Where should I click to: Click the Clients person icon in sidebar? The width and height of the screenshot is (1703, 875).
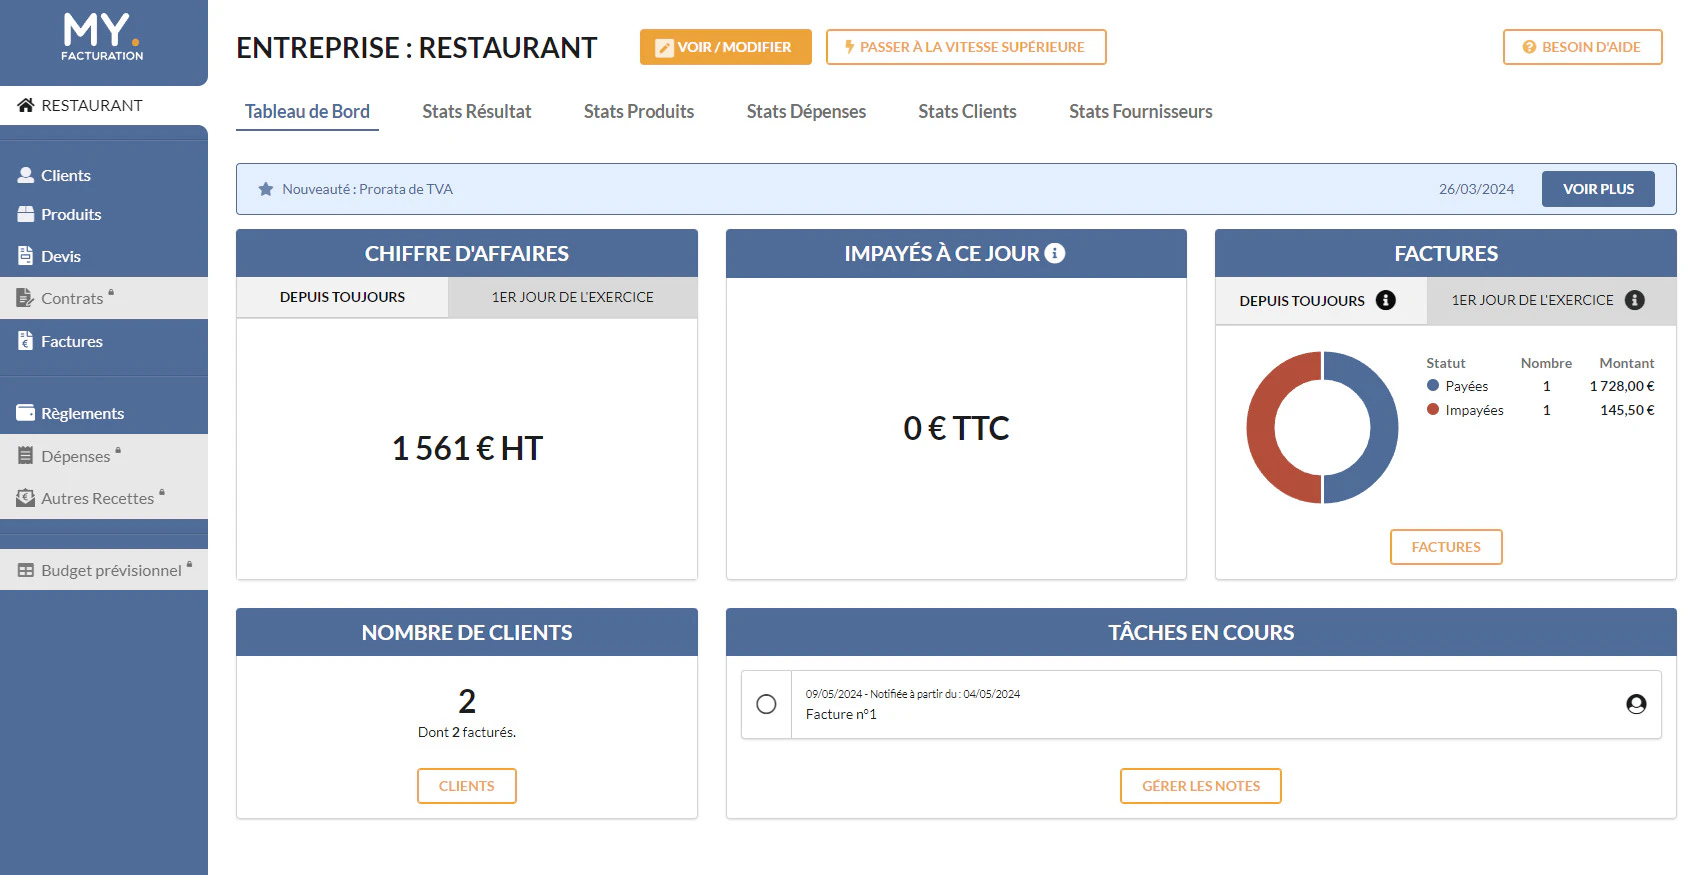[26, 175]
